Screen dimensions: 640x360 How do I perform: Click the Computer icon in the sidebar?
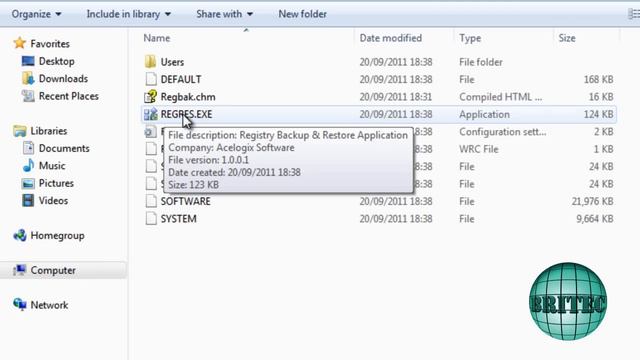(x=19, y=270)
